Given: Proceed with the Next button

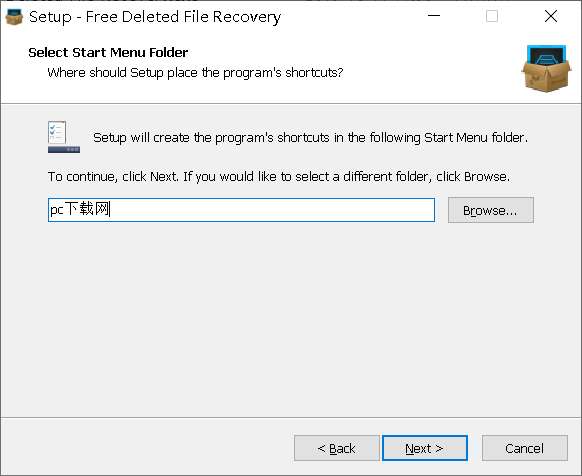Looking at the screenshot, I should pyautogui.click(x=425, y=448).
